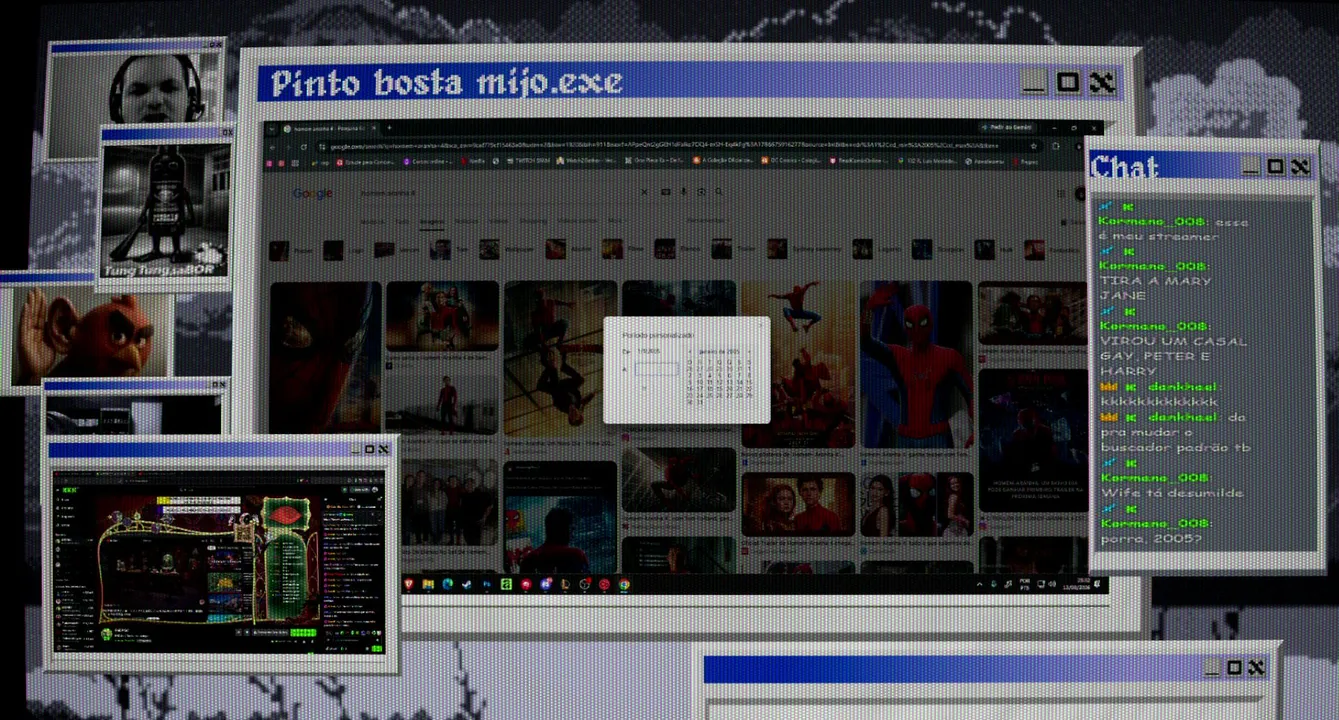Viewport: 1339px width, 720px height.
Task: Click the webcam feed window
Action: tap(134, 102)
